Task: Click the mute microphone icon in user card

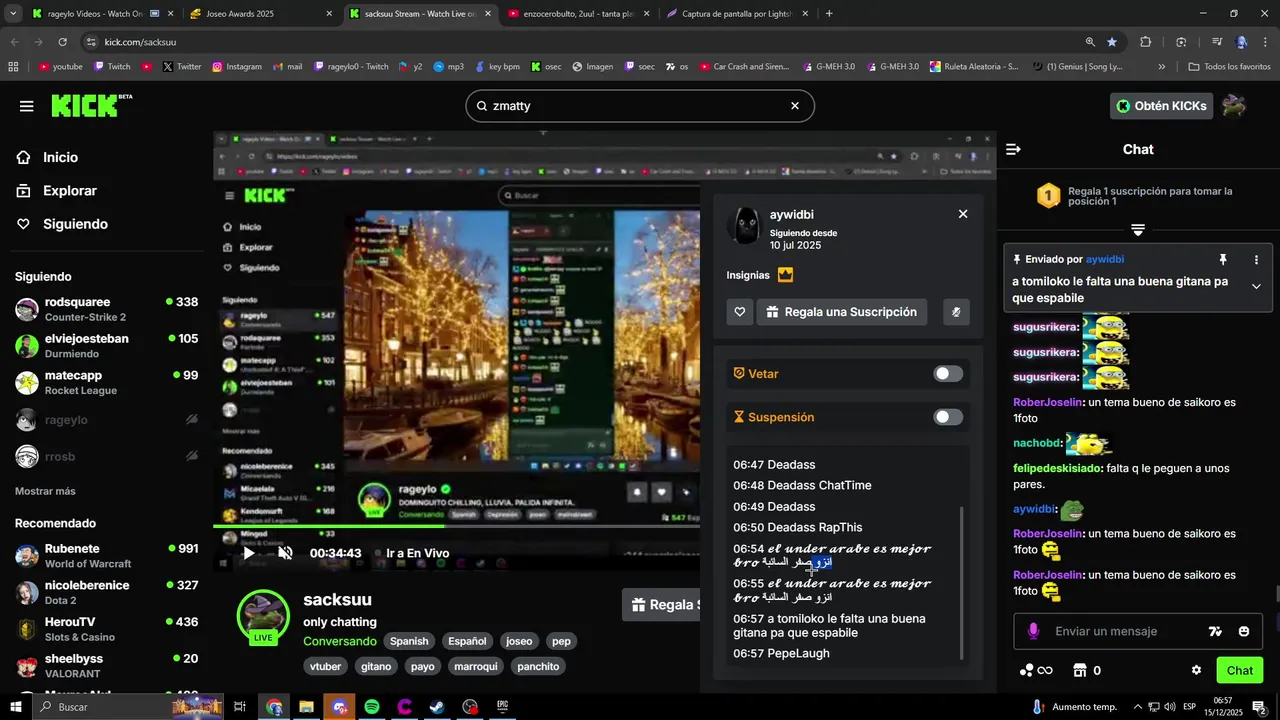Action: click(956, 312)
